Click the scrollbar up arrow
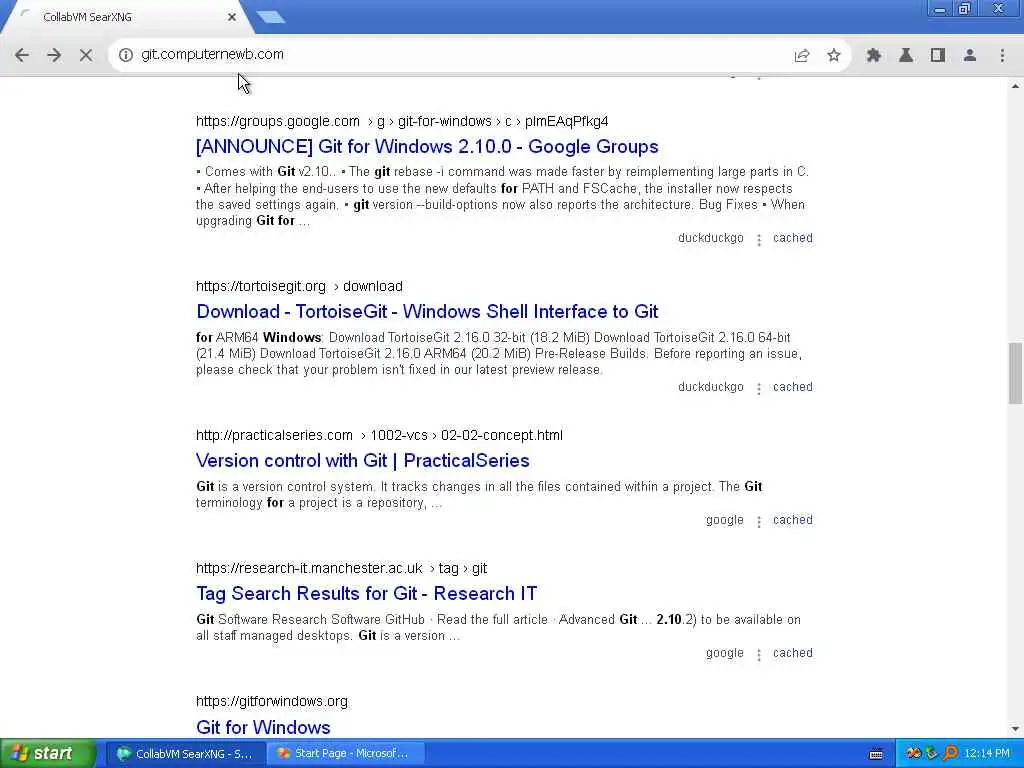 point(1015,86)
